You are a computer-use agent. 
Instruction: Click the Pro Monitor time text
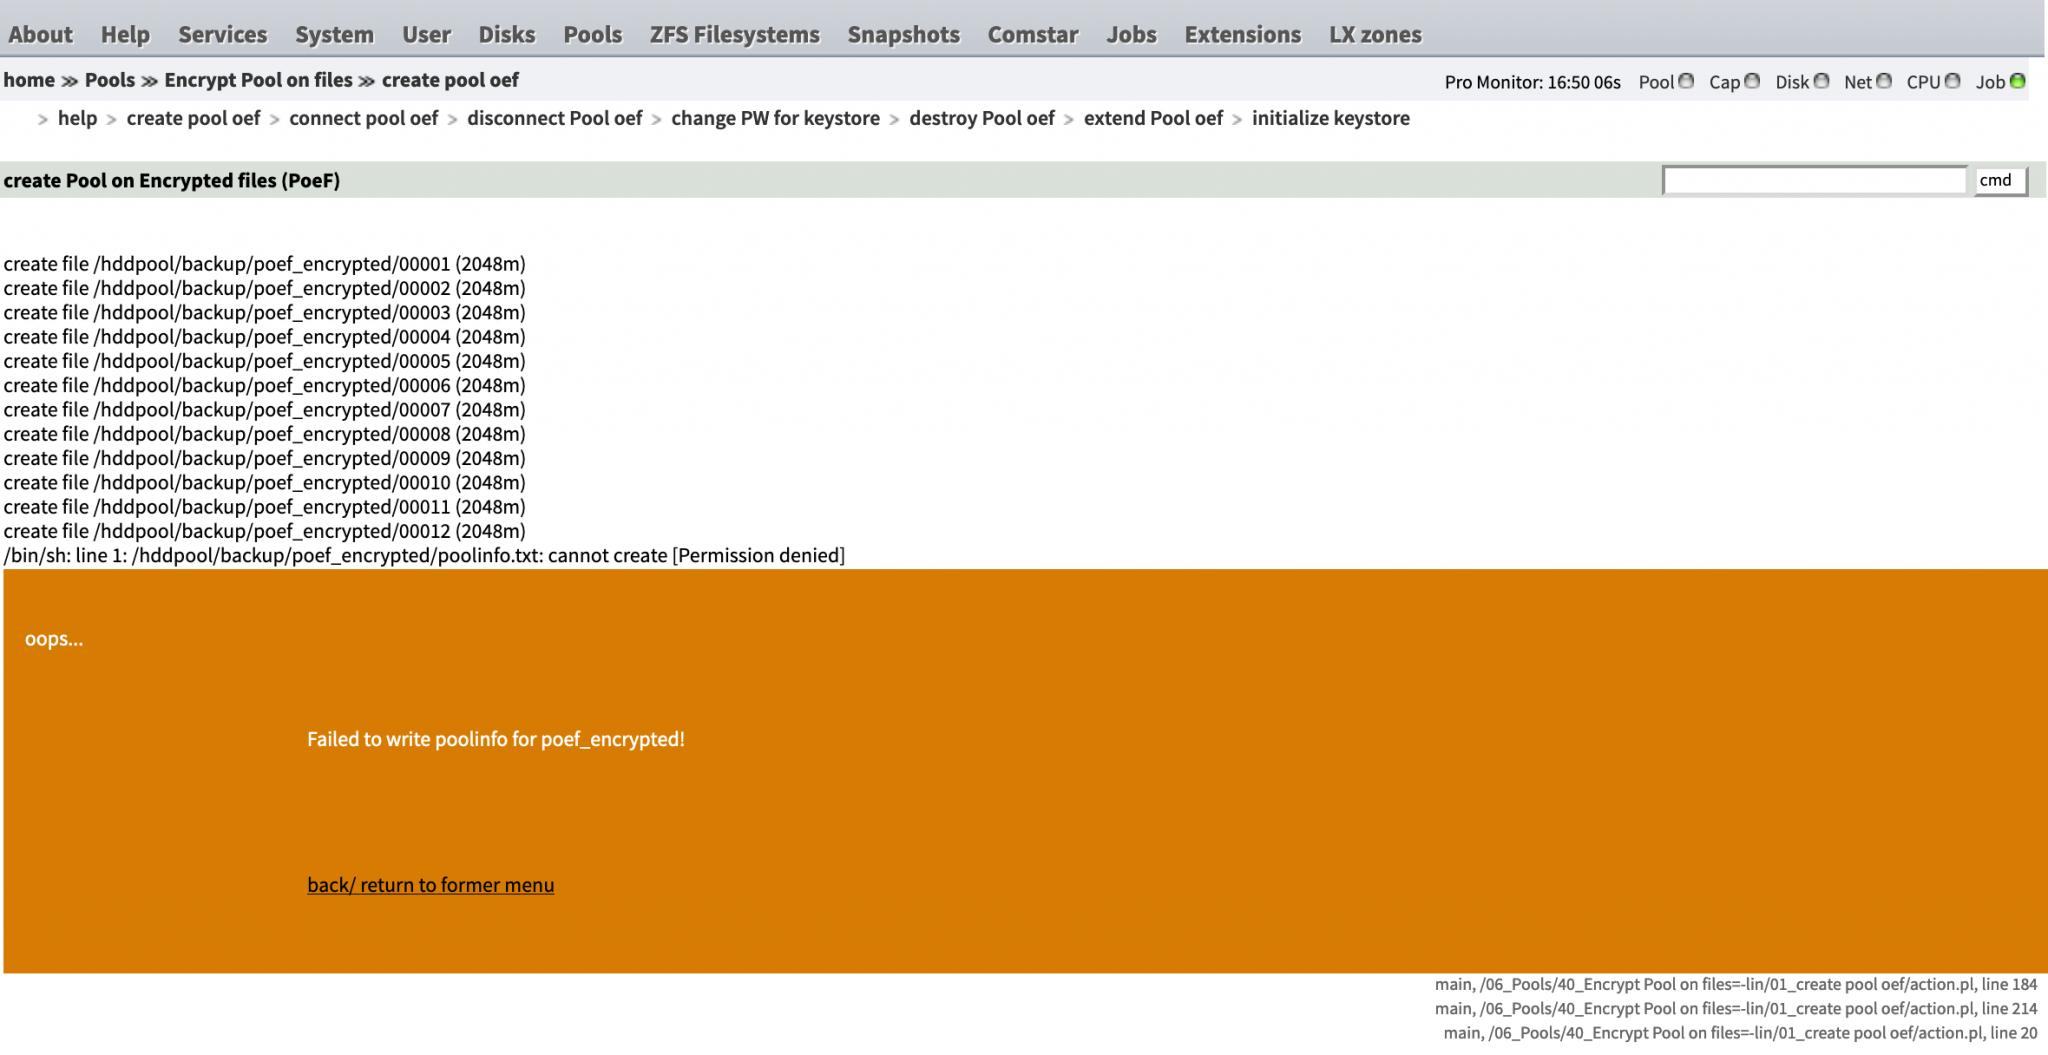(1532, 82)
